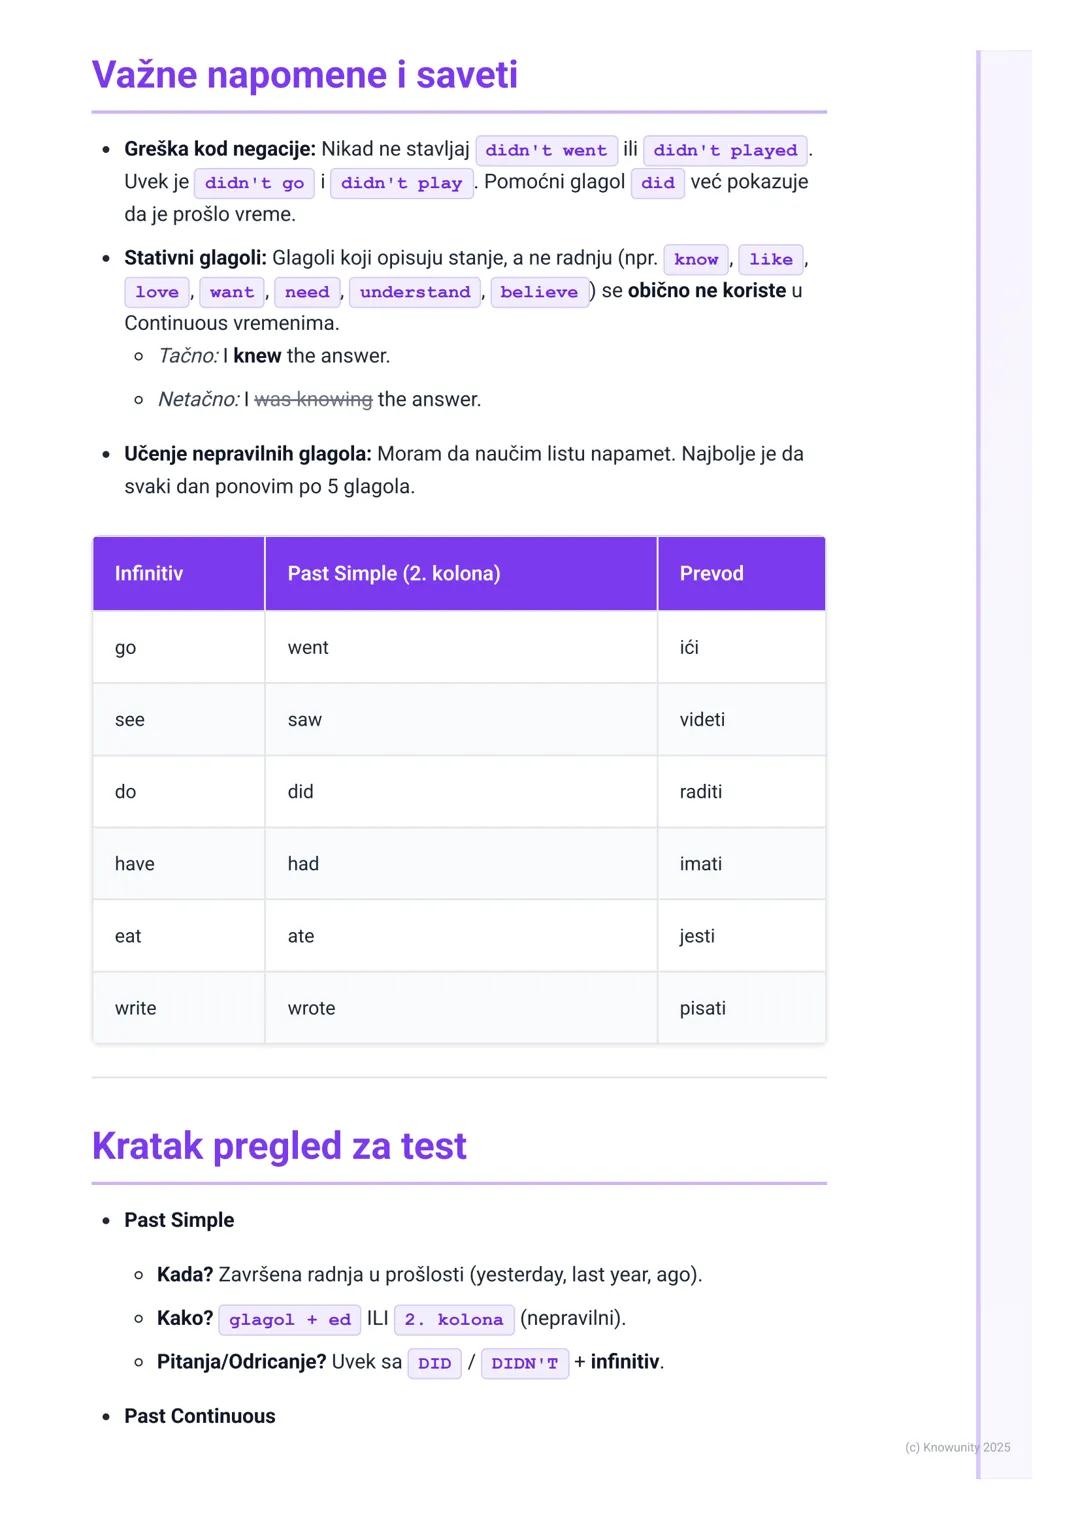Image resolution: width=1080 pixels, height=1528 pixels.
Task: Click the "(c) Knowunity 2025" copyright text
Action: pyautogui.click(x=957, y=1447)
